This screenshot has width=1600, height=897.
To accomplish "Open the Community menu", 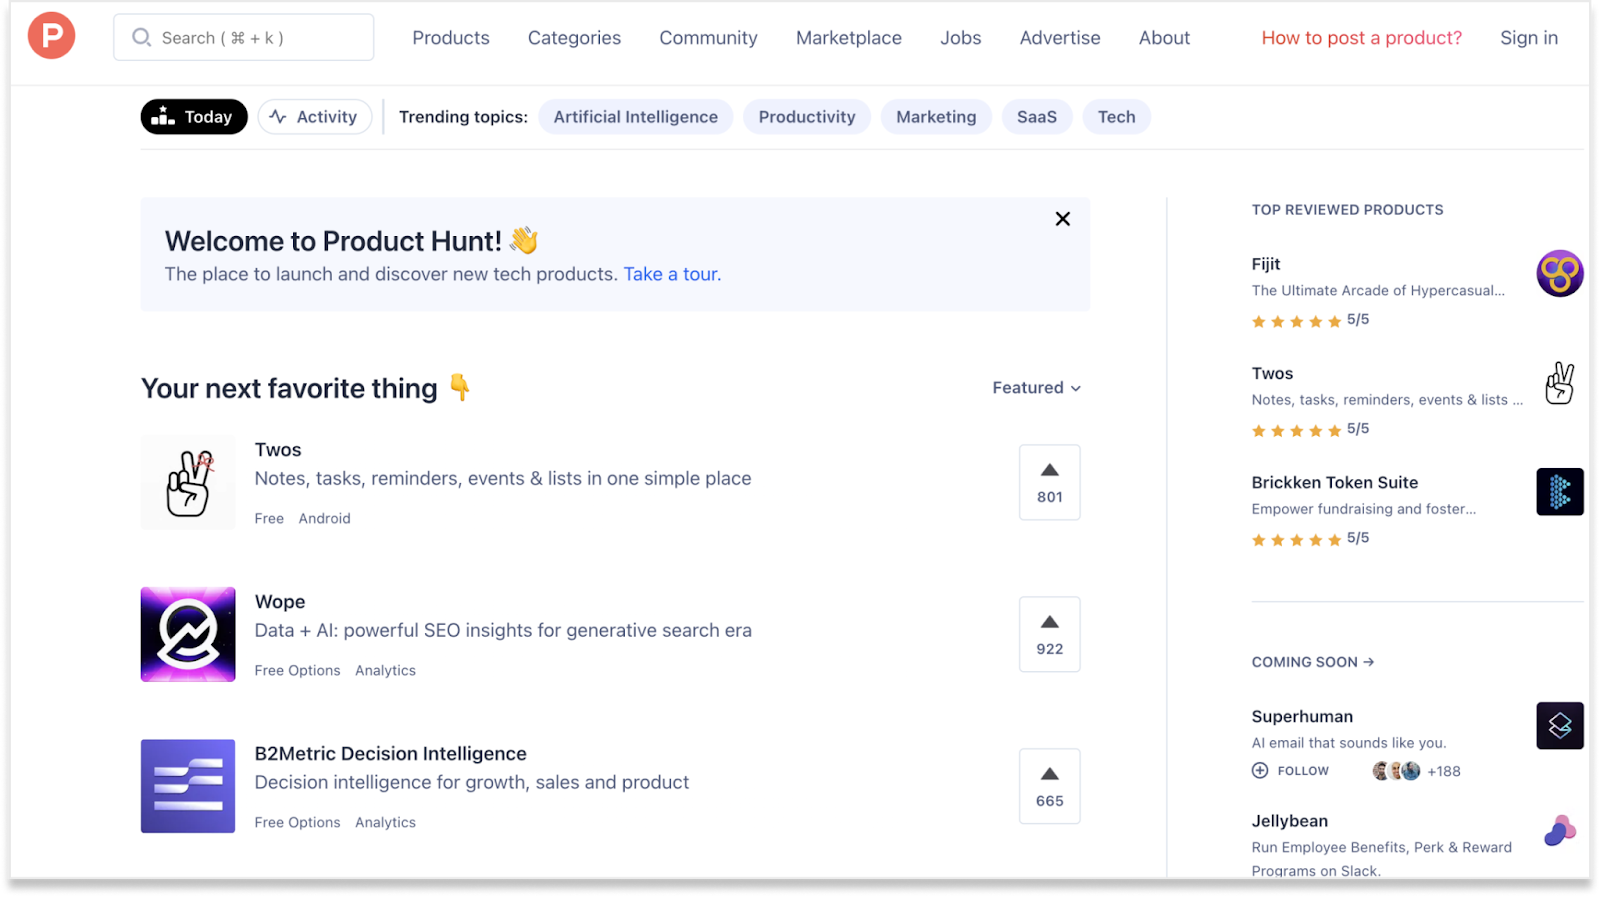I will tap(708, 38).
